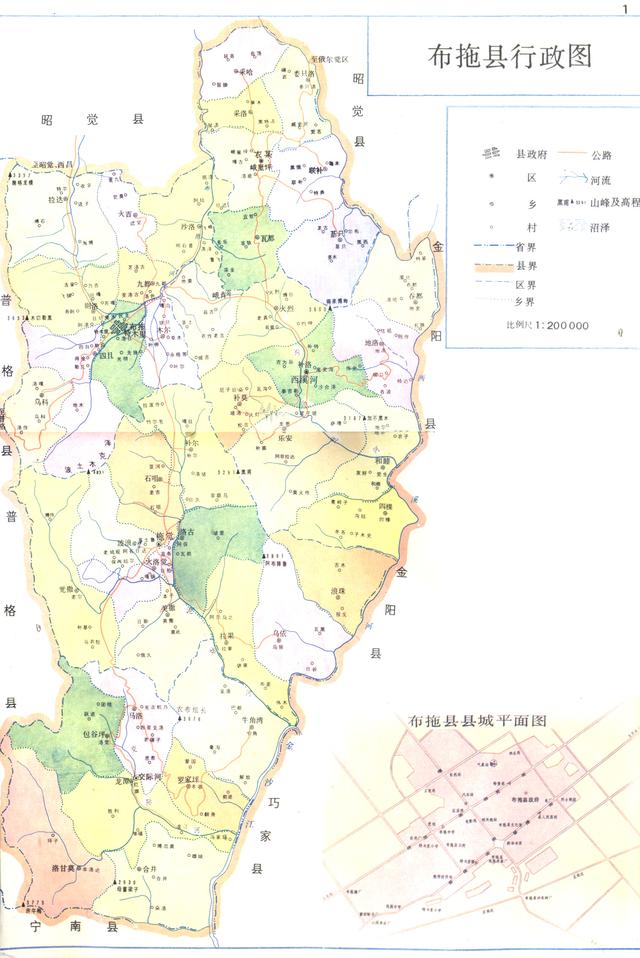Click the 沙洛 place label
Screen dimensions: 640x958
pyautogui.click(x=187, y=226)
